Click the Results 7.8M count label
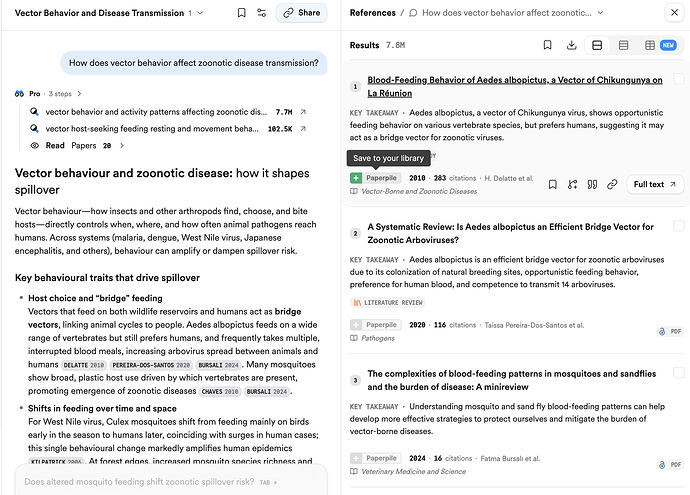This screenshot has height=495, width=690. click(x=377, y=45)
